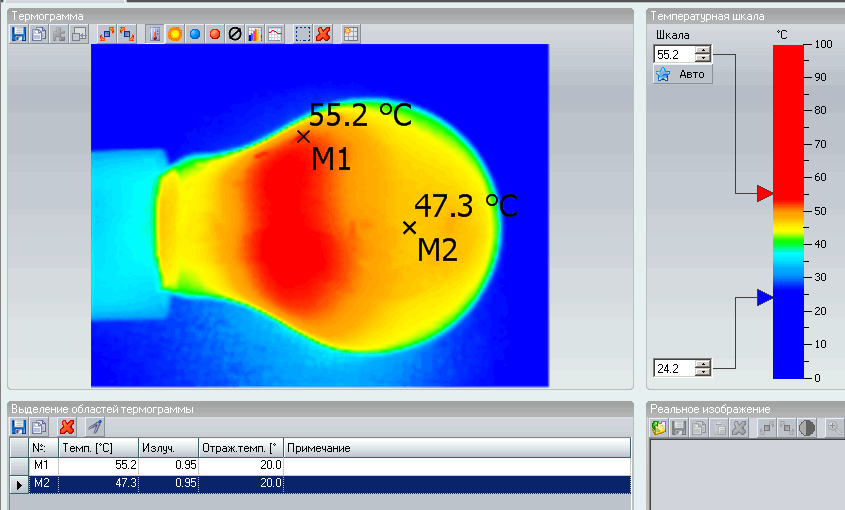
Task: Click the M2 measurement point on the thermogram
Action: point(409,227)
